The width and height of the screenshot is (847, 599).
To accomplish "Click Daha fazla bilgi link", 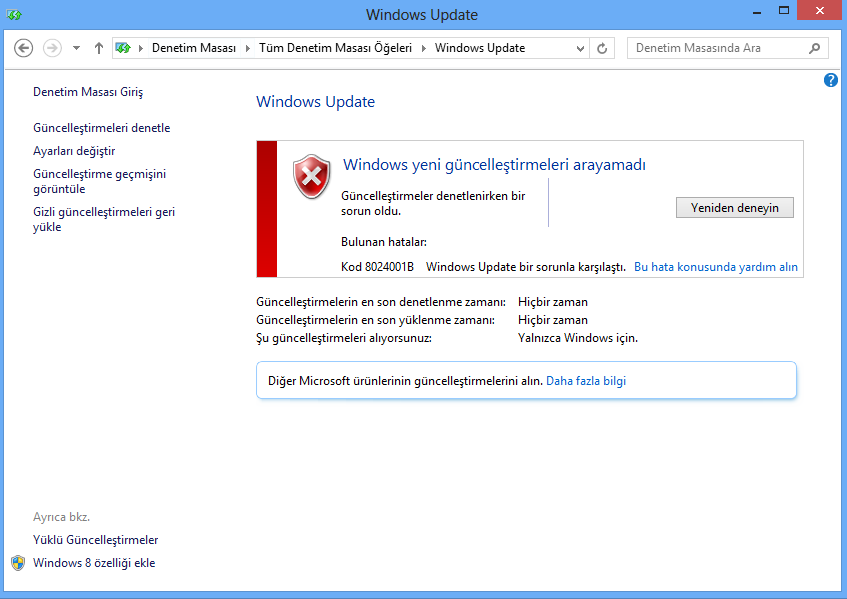I will coord(586,381).
